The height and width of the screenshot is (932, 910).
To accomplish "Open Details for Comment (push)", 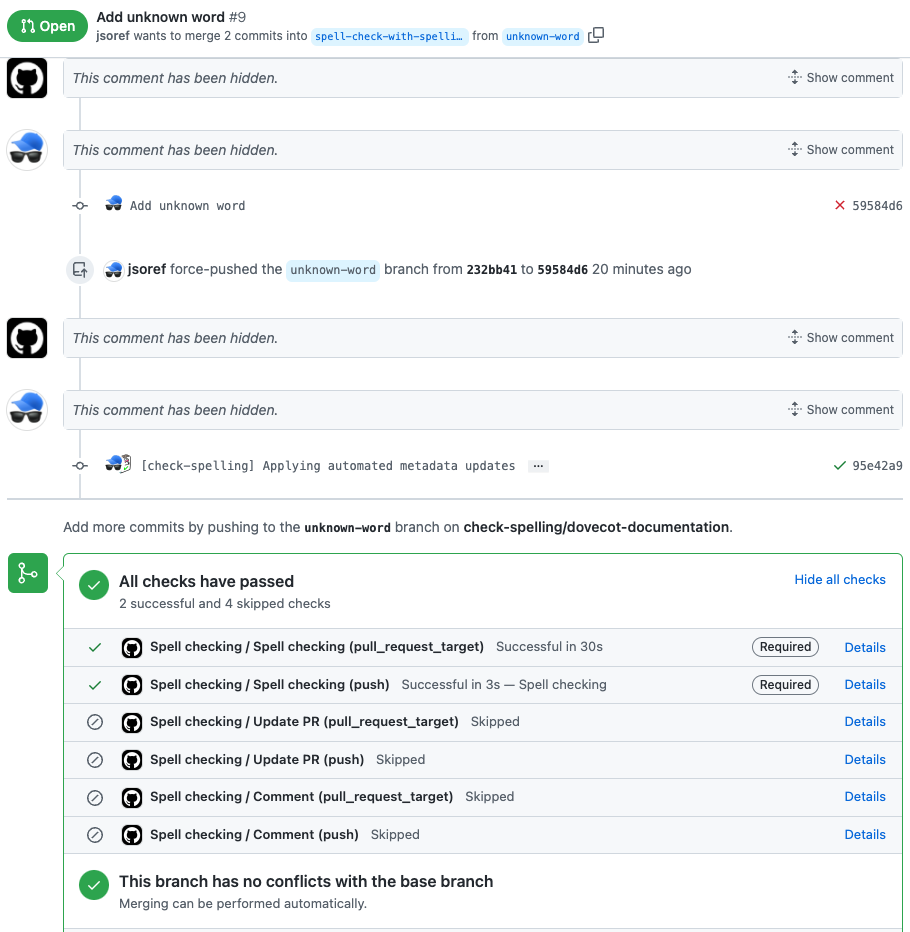I will pos(865,835).
